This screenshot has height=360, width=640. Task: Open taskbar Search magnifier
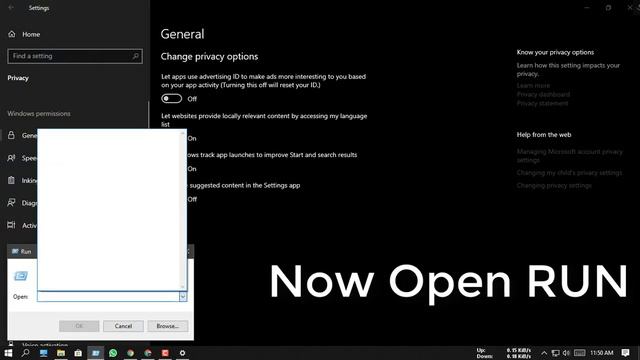tap(25, 353)
